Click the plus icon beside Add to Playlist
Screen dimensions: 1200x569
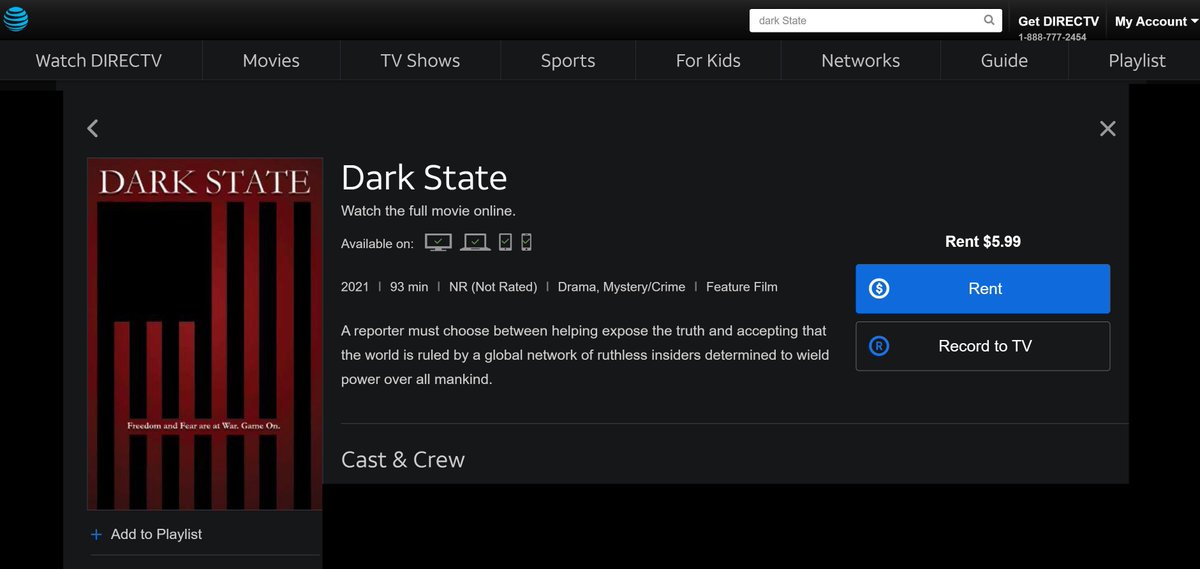(x=96, y=535)
